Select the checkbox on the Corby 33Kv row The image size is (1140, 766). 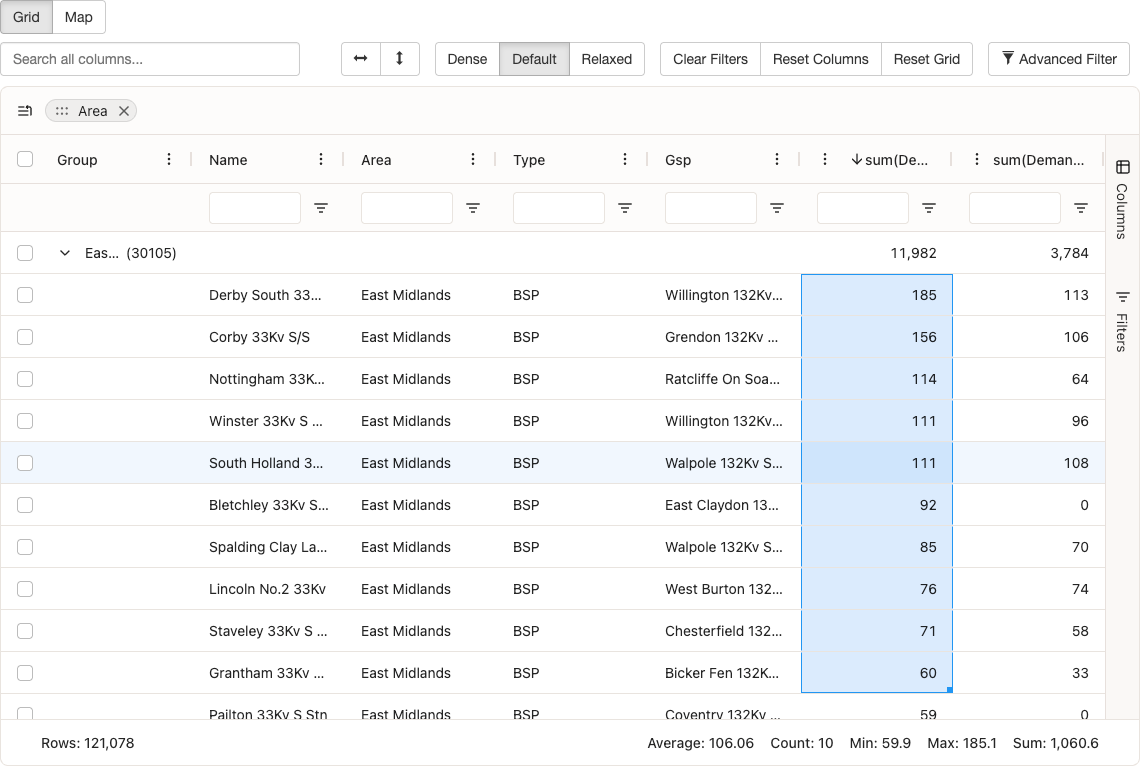(25, 337)
